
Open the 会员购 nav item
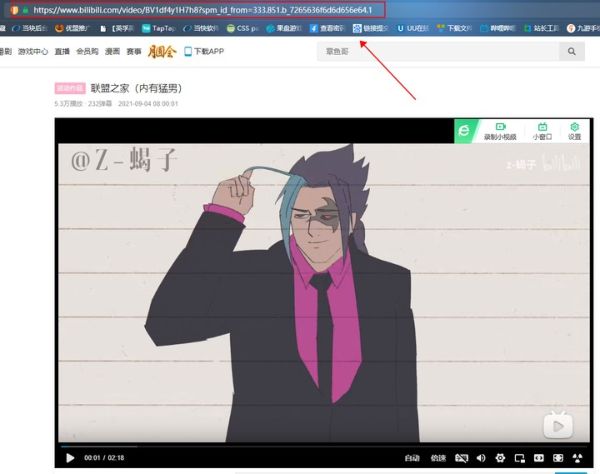click(87, 51)
